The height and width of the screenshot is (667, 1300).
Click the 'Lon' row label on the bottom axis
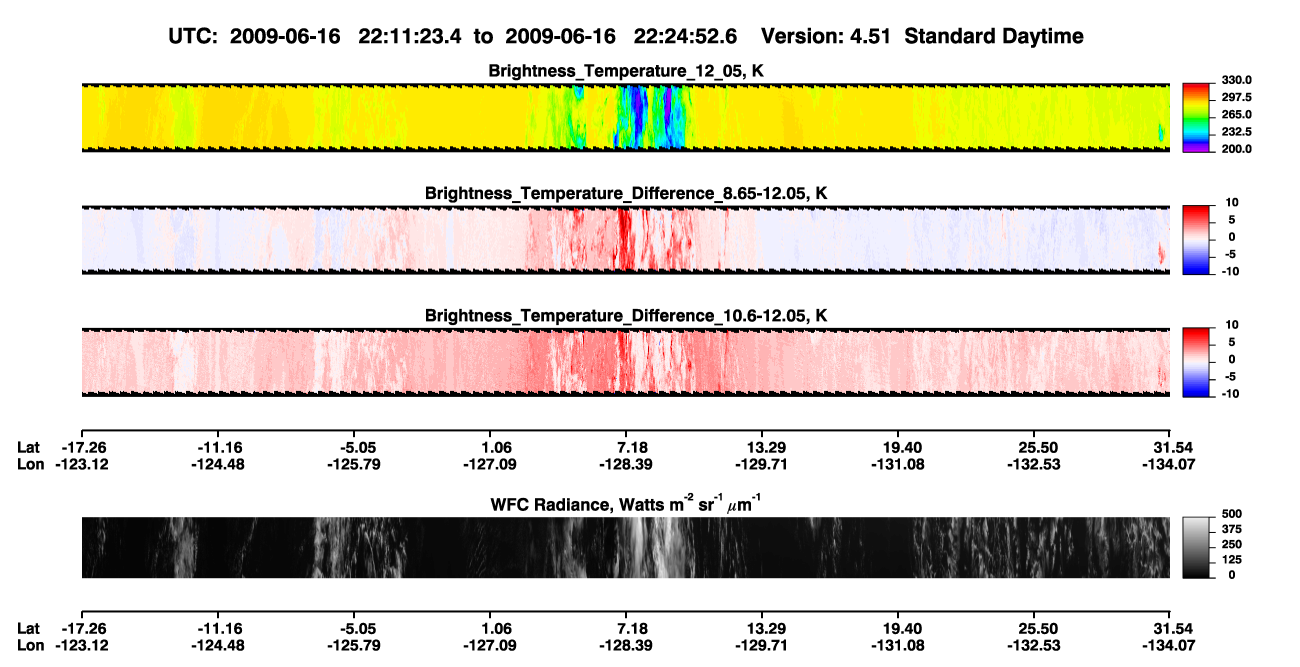(30, 645)
